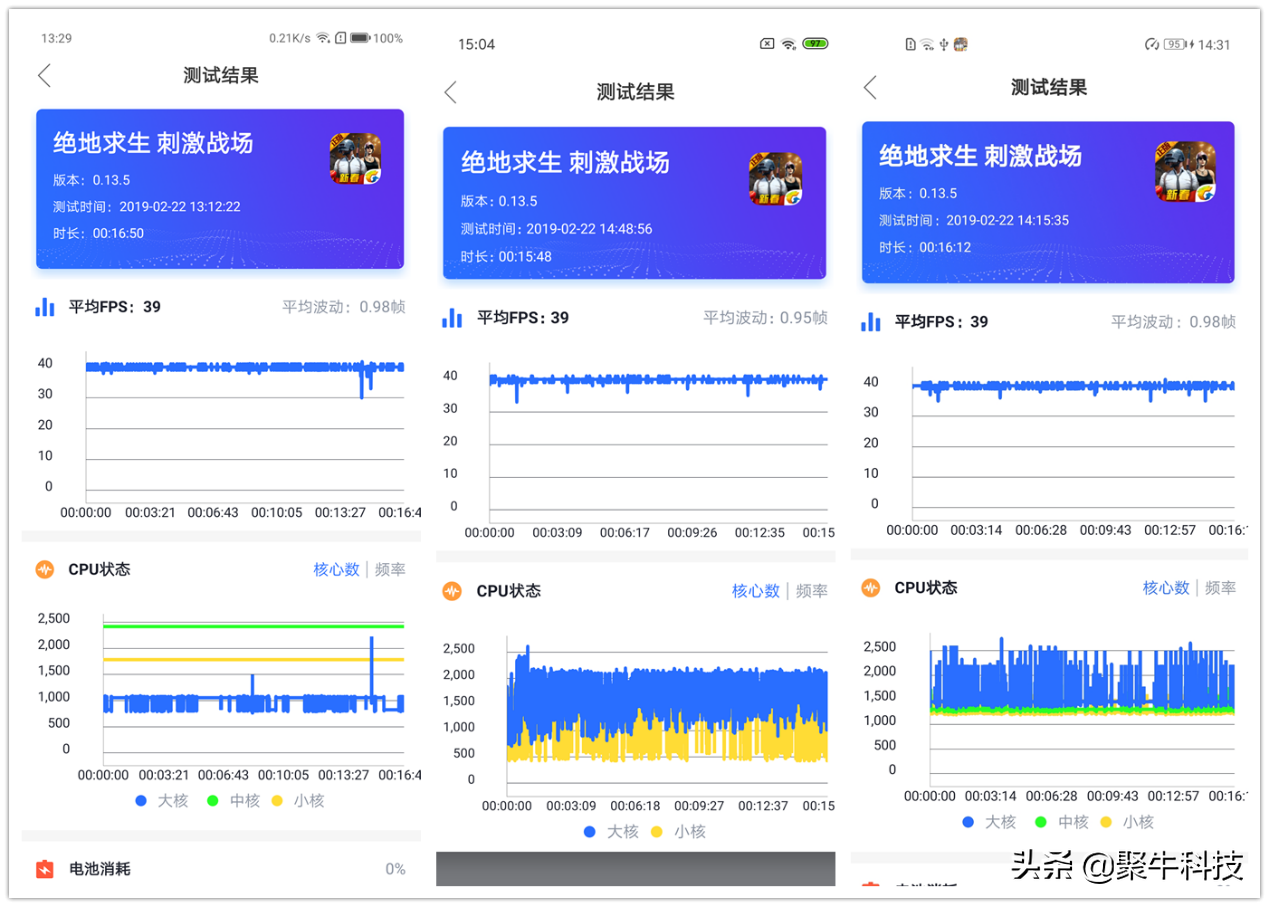
Task: Click orange CPU状态 pulse icon in 15:04 screenshot
Action: click(x=452, y=591)
